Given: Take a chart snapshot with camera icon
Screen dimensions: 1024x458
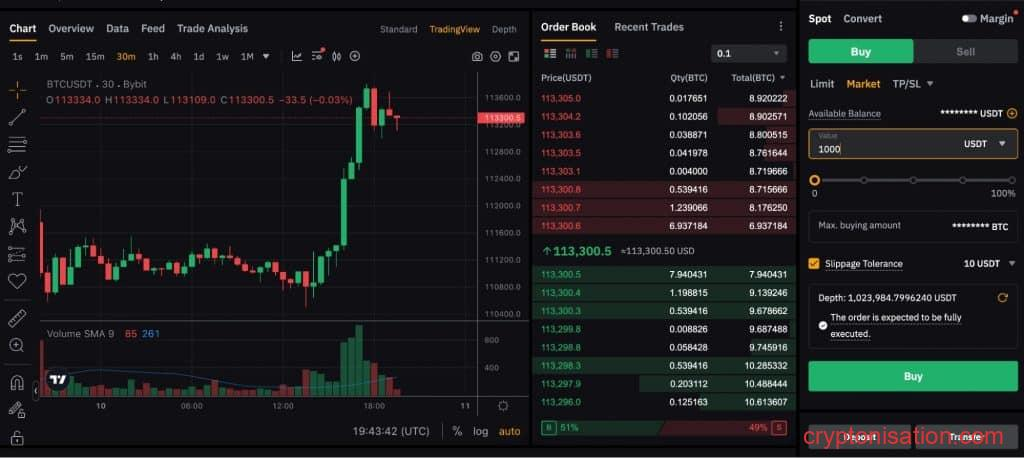Looking at the screenshot, I should pyautogui.click(x=477, y=57).
